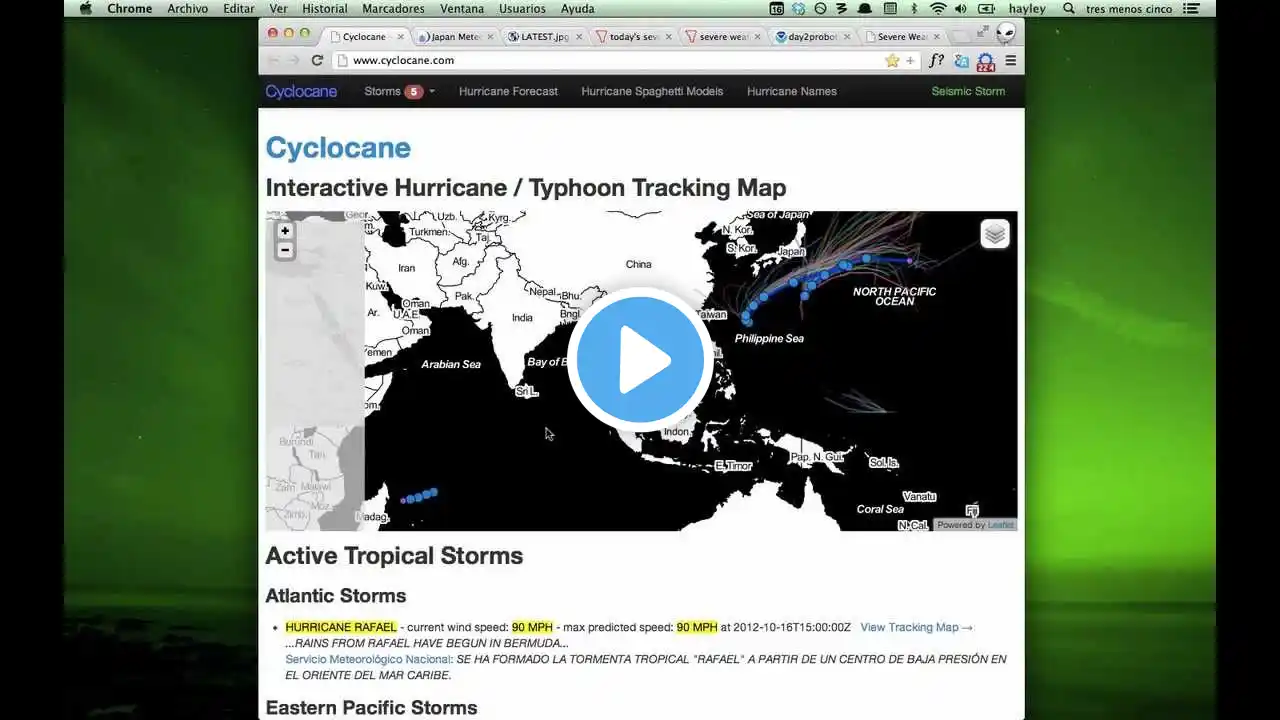Enter fullscreen using the expand arrows
Screen dimensions: 1280x720
[x=983, y=31]
